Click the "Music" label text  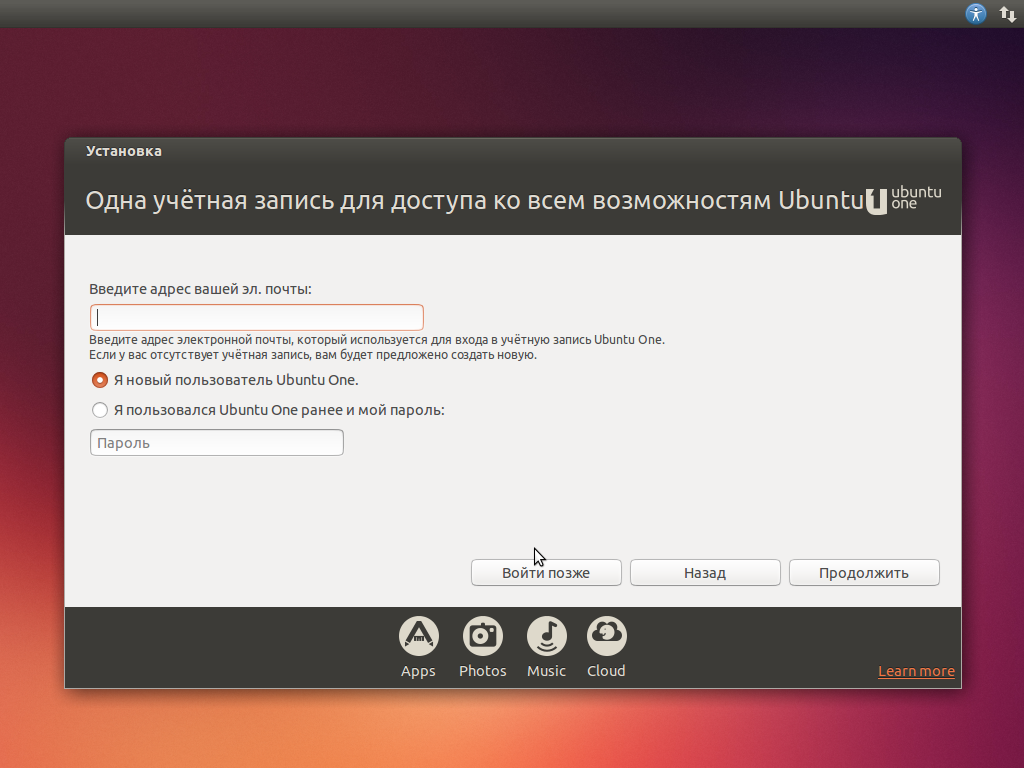pyautogui.click(x=547, y=671)
